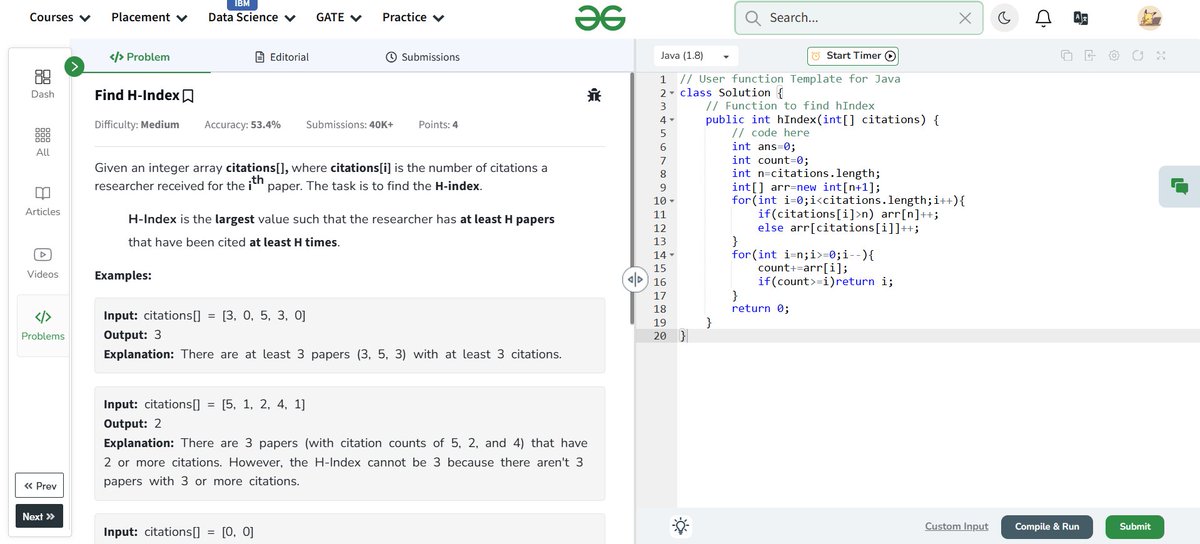Open the notifications bell

point(1043,18)
